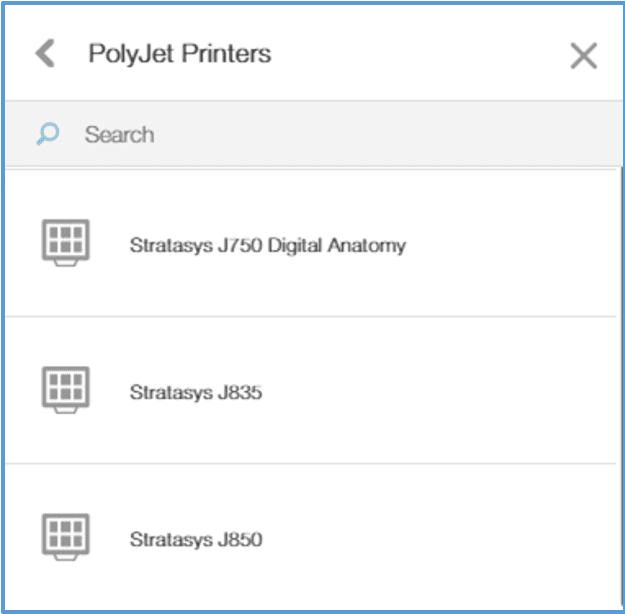Go back using the left chevron arrow

pyautogui.click(x=45, y=53)
